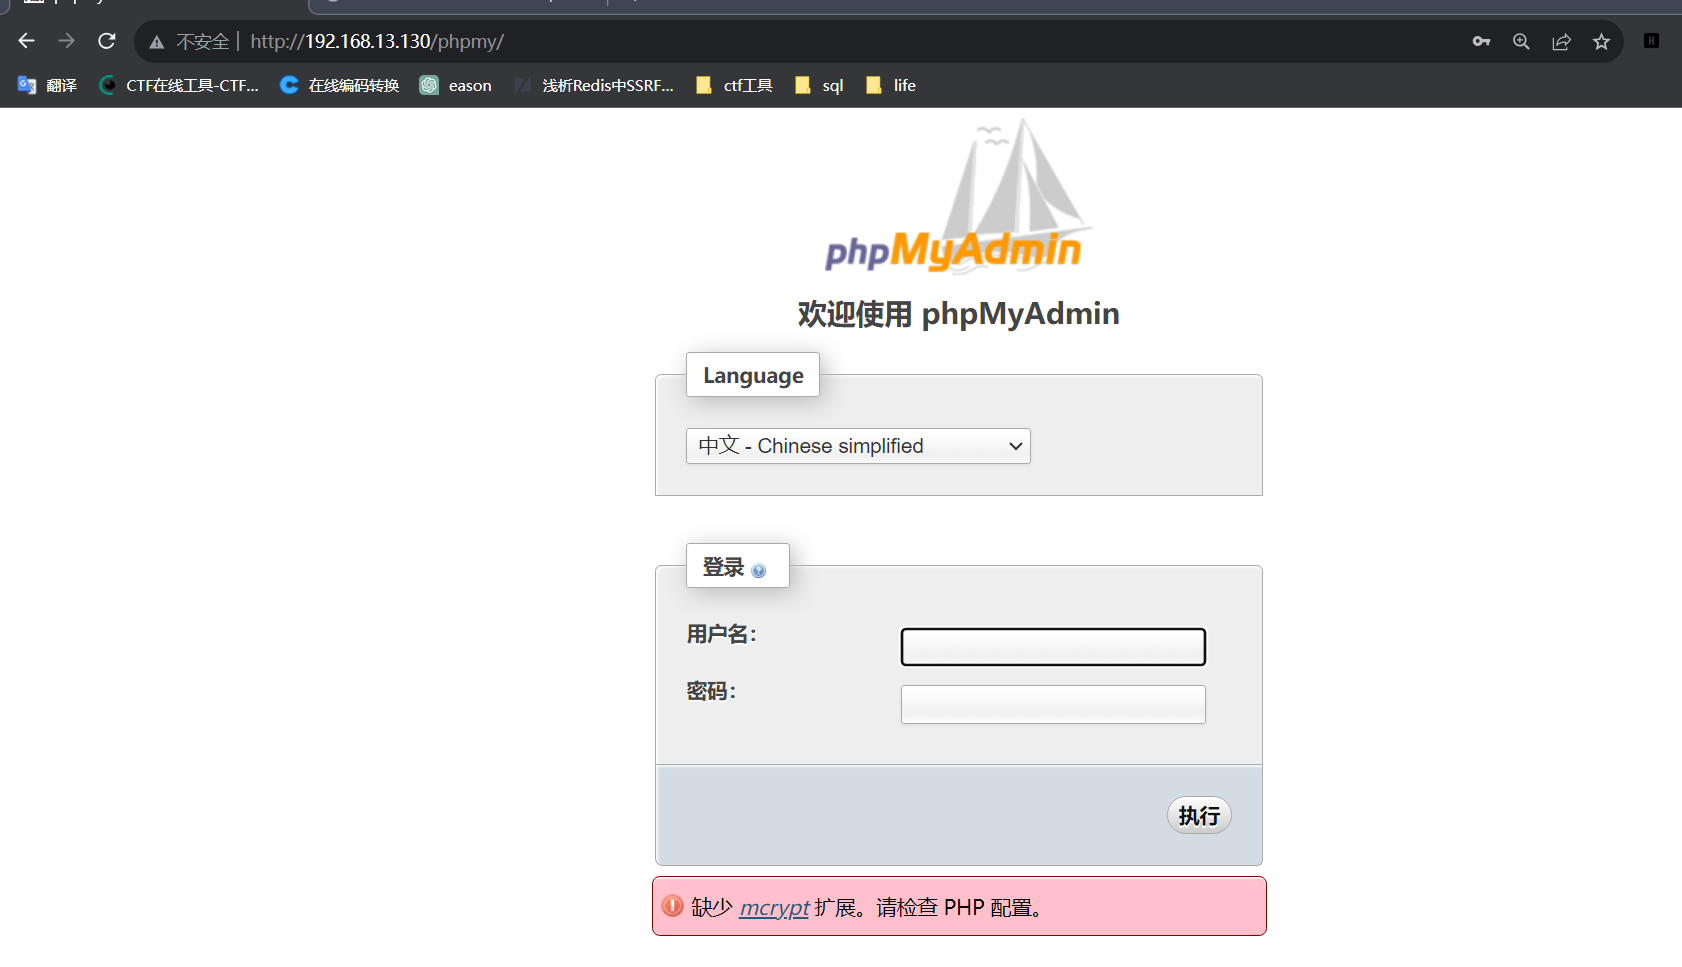The image size is (1682, 967).
Task: Go back with browser back arrow
Action: pyautogui.click(x=27, y=41)
